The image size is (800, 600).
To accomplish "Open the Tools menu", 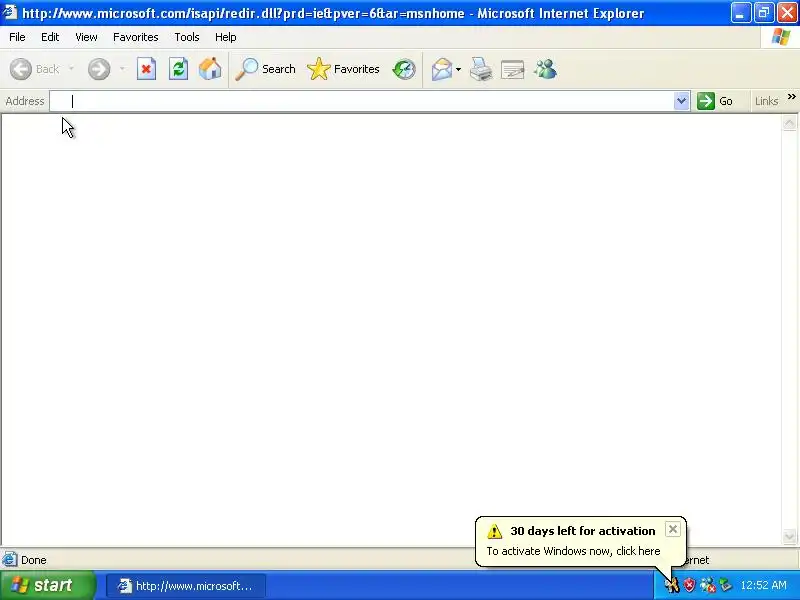I will [187, 37].
